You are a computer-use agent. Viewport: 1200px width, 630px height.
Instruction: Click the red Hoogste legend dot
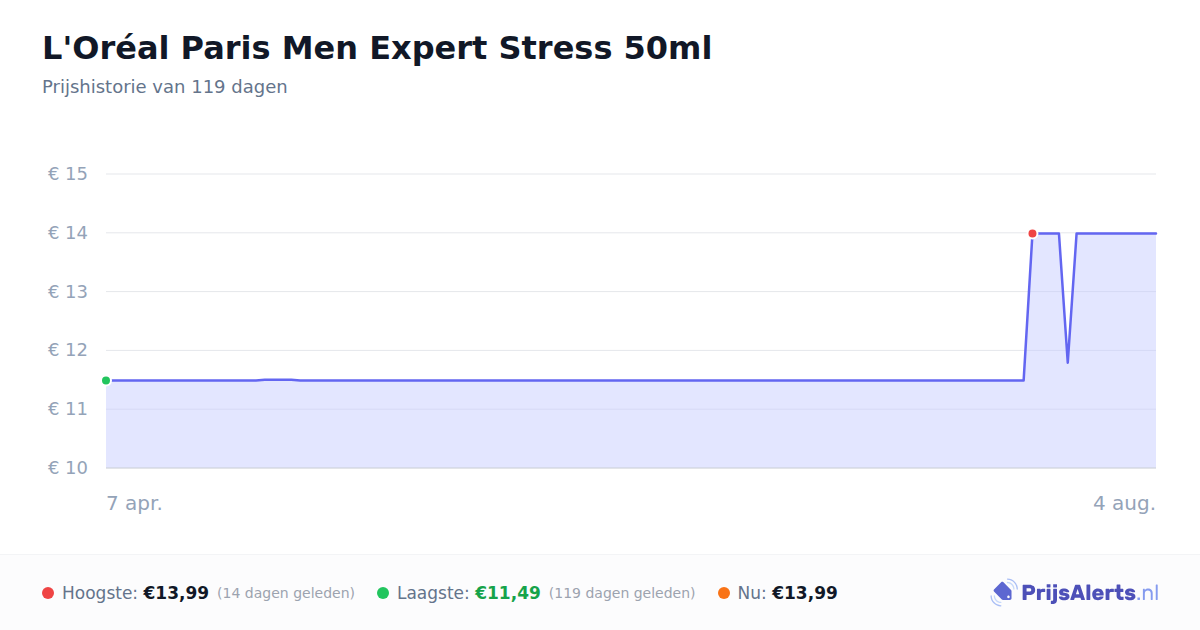click(x=48, y=593)
